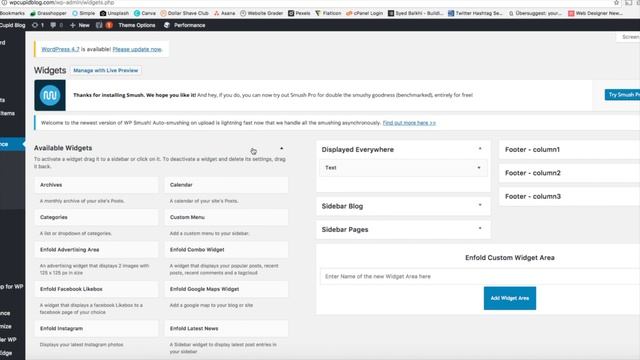Select the Enfold Advertising Area widget

coord(96,250)
